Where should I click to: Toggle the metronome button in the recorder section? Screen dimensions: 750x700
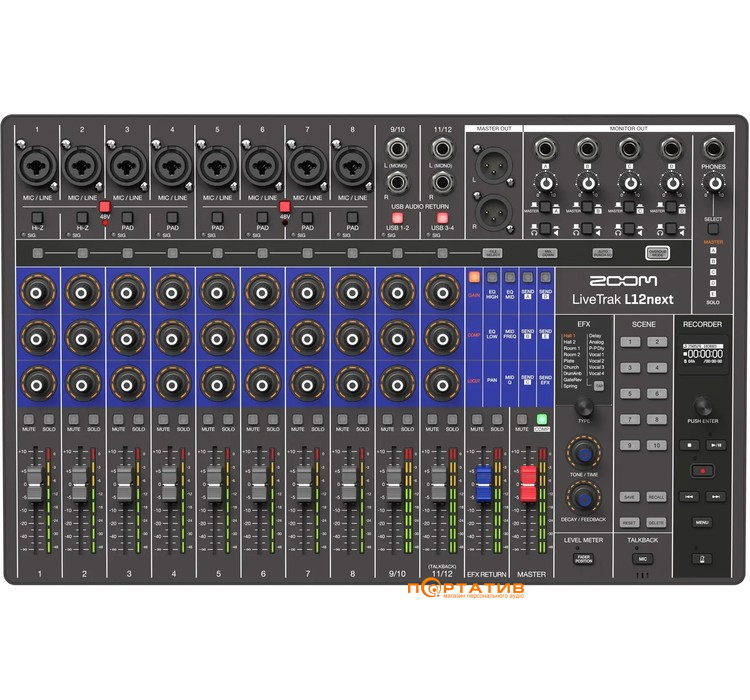pyautogui.click(x=702, y=559)
